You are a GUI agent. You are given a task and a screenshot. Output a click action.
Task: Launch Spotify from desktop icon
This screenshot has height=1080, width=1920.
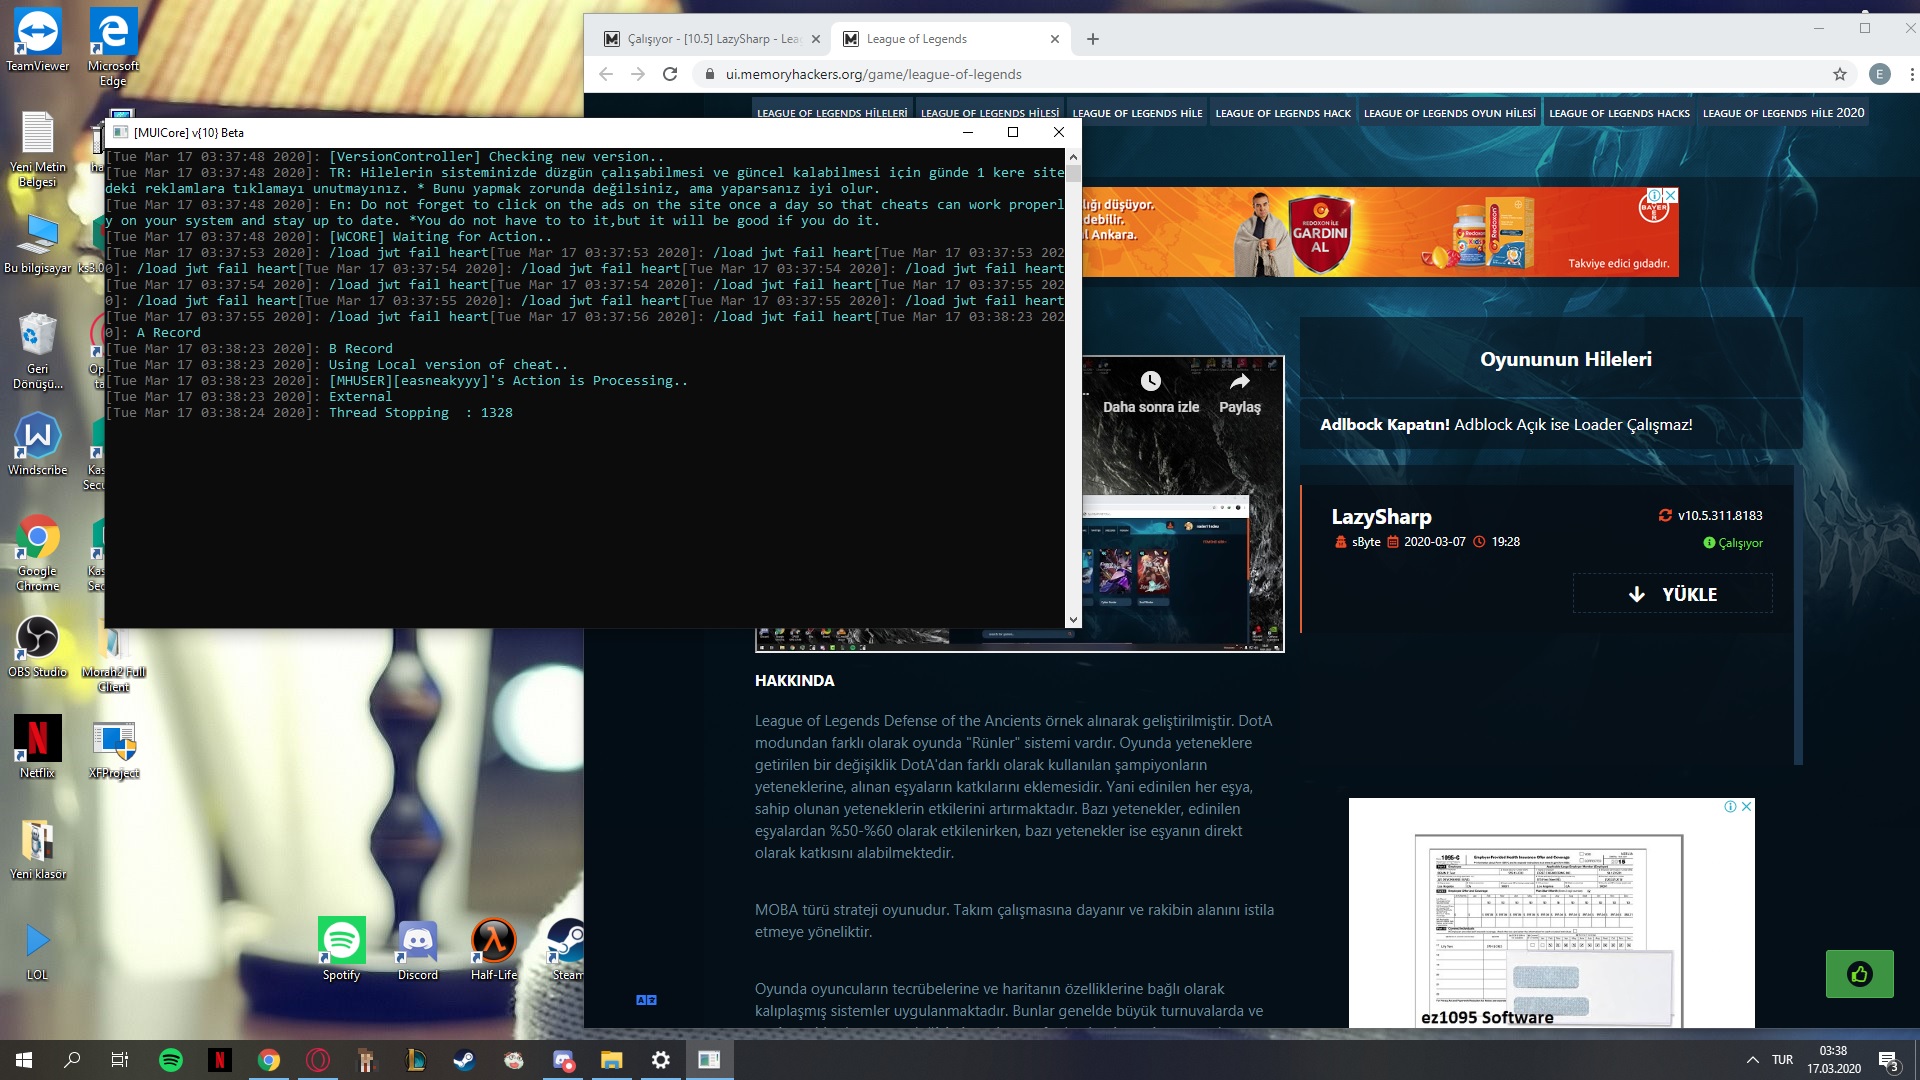click(341, 949)
